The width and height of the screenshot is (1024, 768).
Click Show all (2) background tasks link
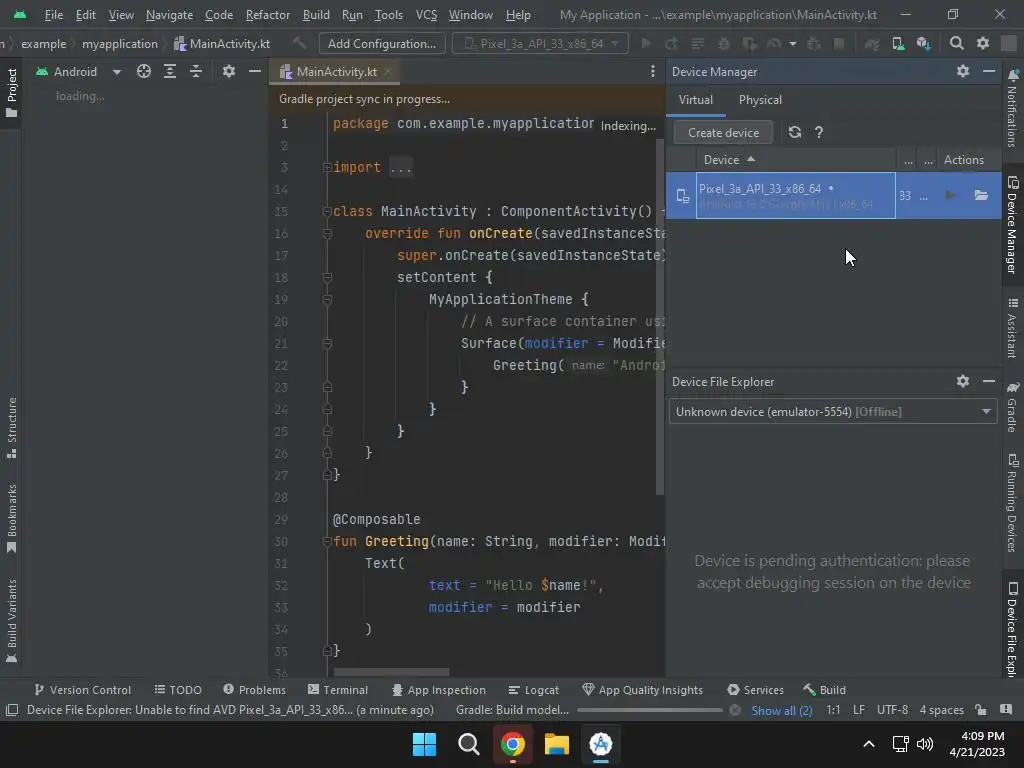[x=782, y=710]
